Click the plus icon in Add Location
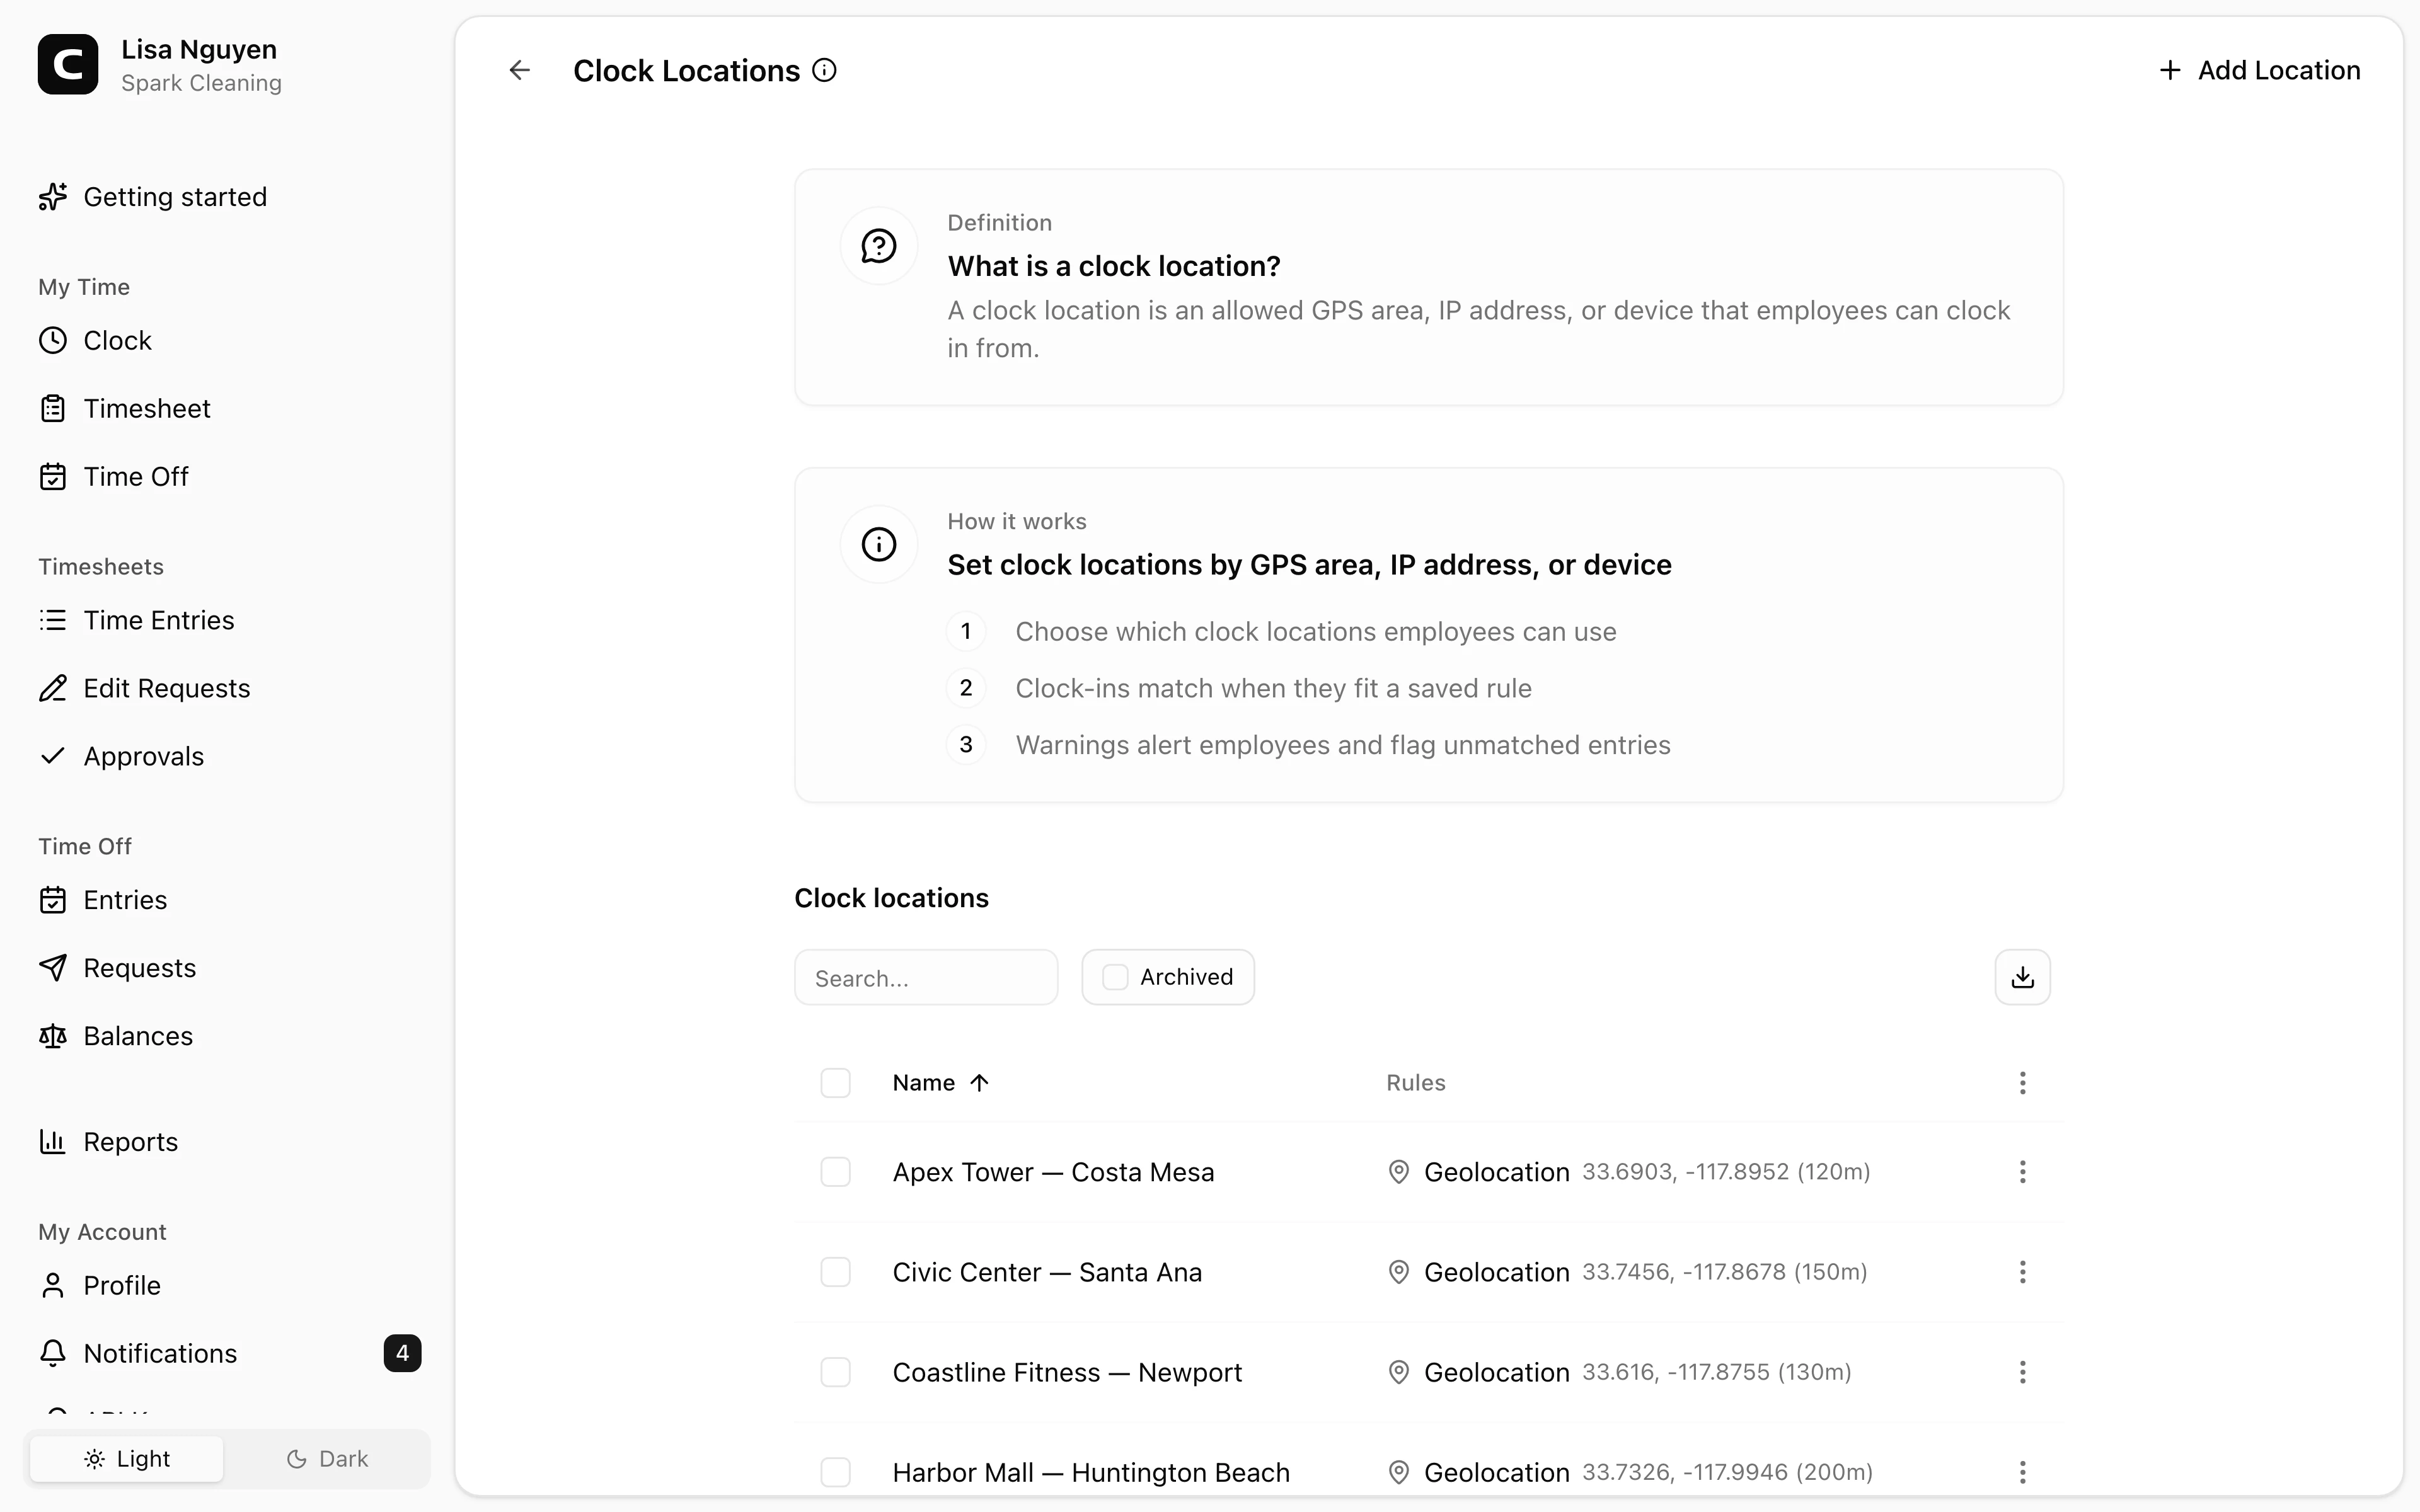Image resolution: width=2420 pixels, height=1512 pixels. tap(2170, 70)
